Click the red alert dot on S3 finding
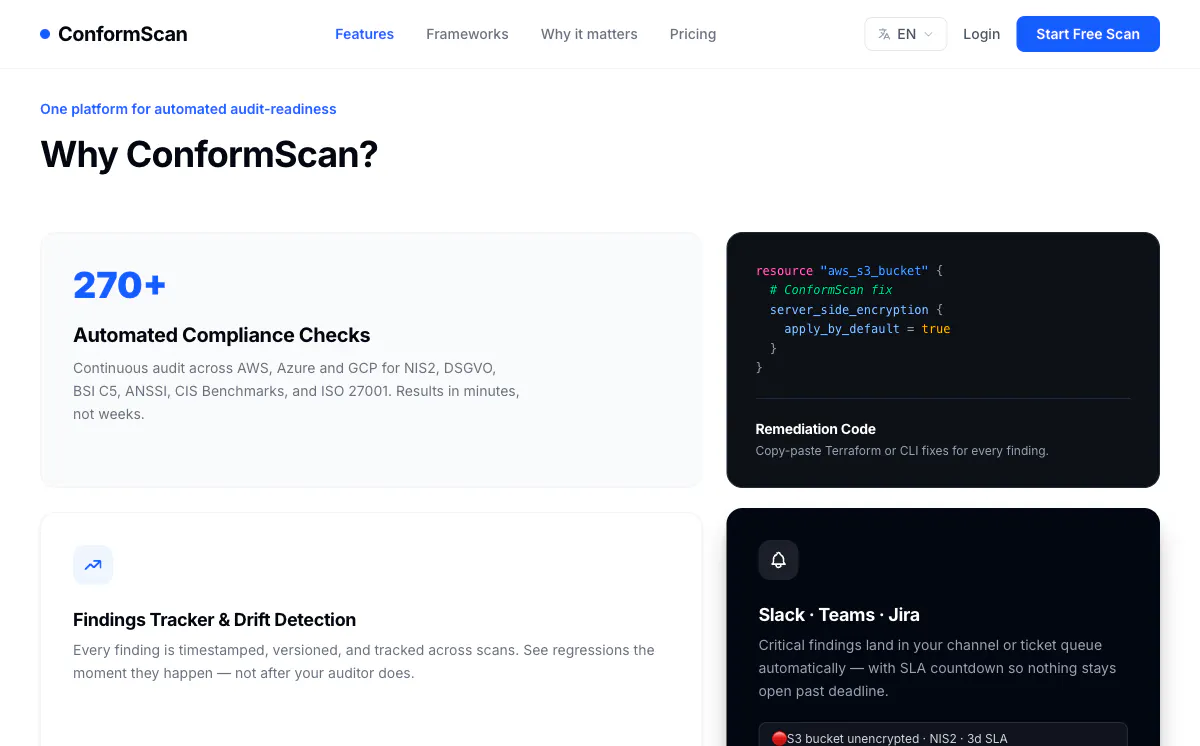This screenshot has width=1200, height=746. [x=779, y=739]
